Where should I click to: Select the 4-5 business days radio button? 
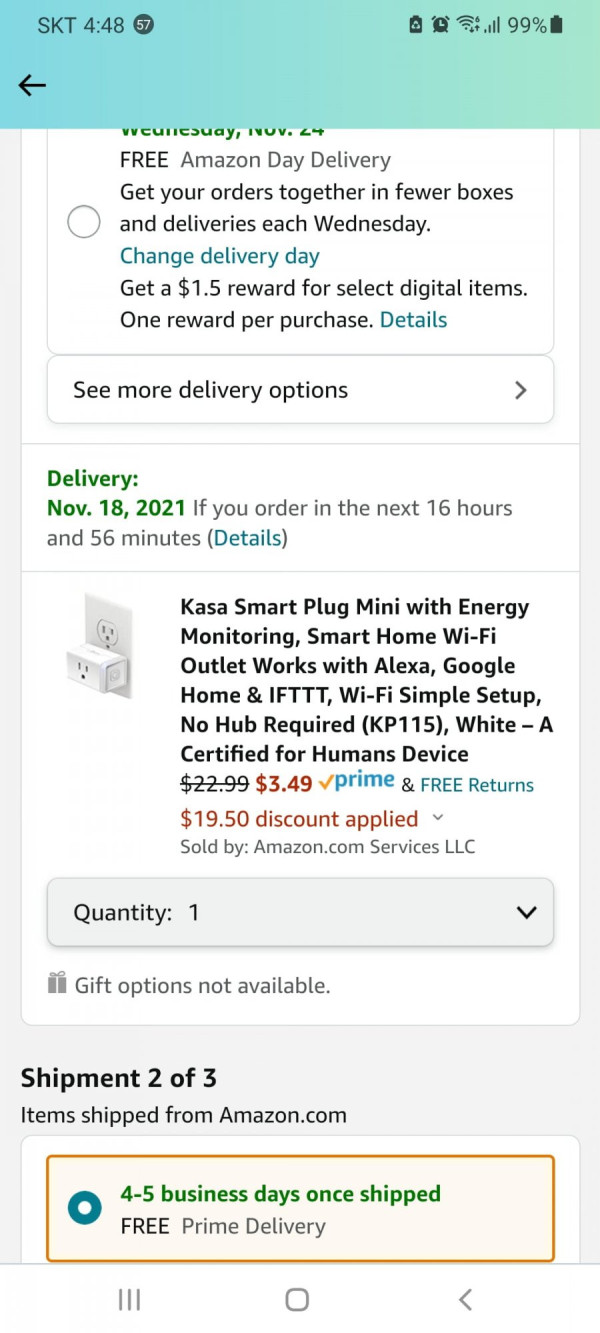84,1209
